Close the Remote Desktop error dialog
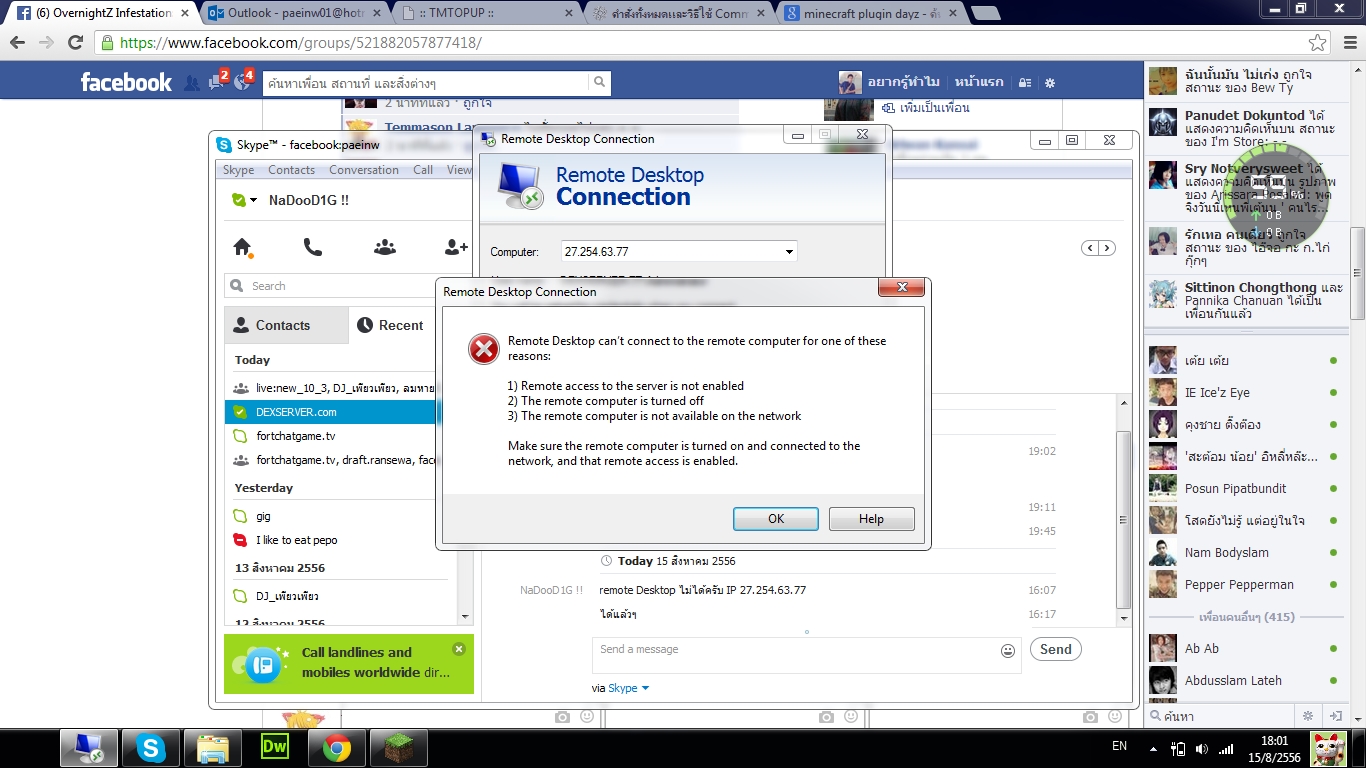Image resolution: width=1366 pixels, height=768 pixels. pos(900,289)
